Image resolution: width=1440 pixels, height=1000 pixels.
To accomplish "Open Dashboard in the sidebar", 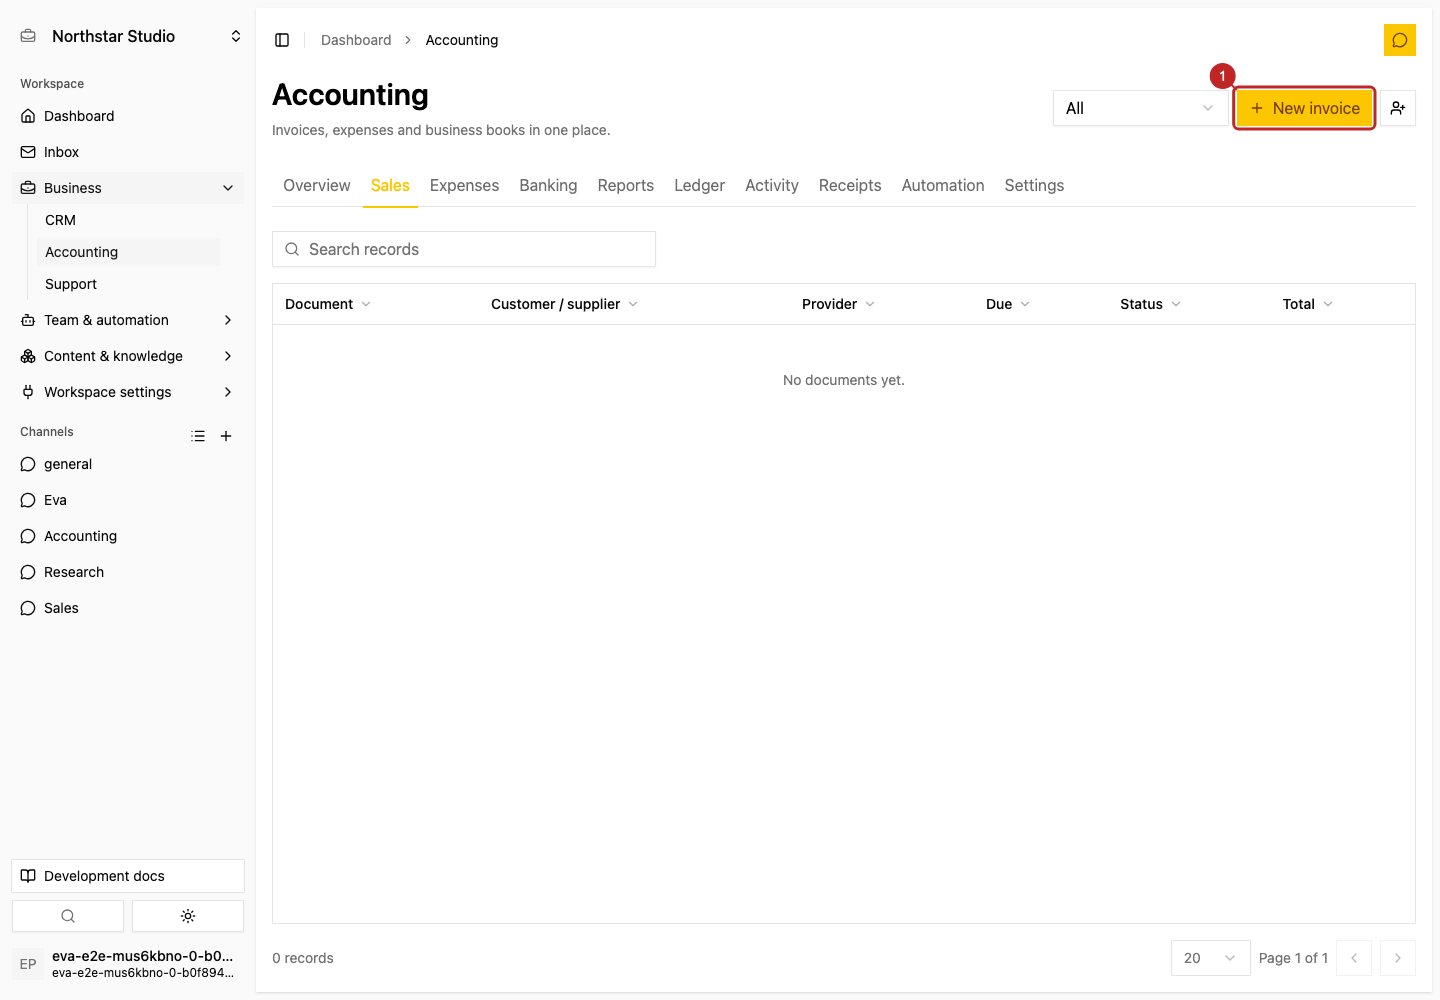I will click(x=128, y=116).
